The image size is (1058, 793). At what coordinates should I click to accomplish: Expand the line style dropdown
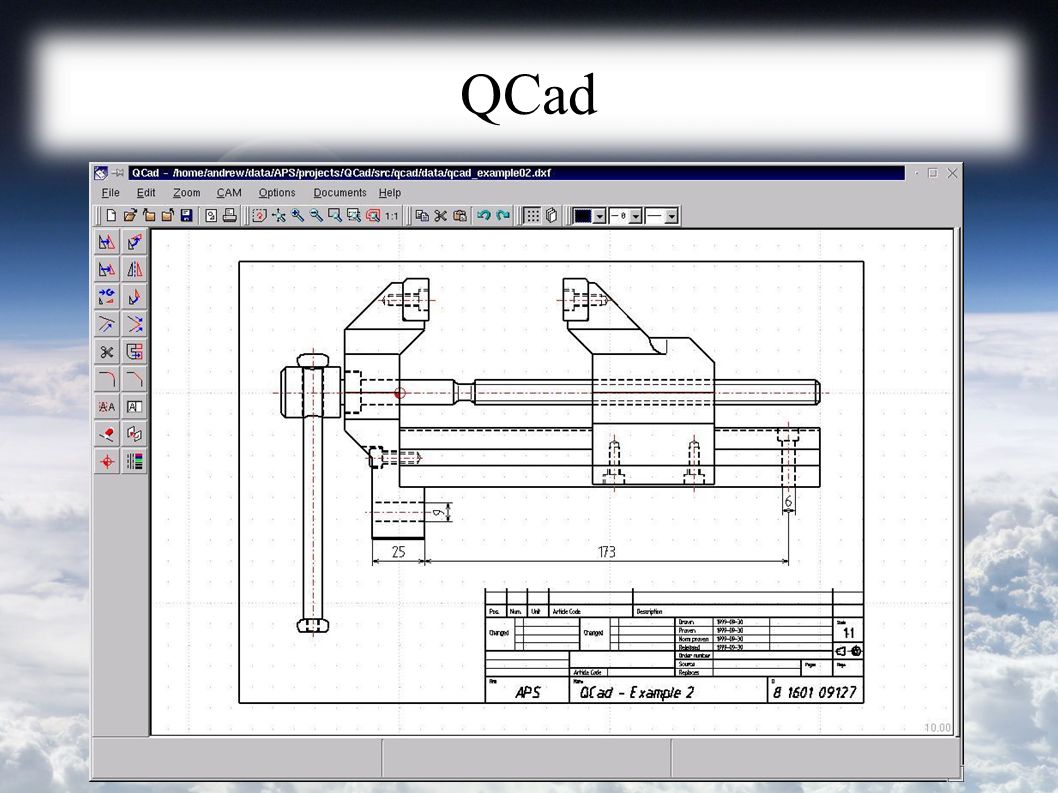click(x=671, y=216)
